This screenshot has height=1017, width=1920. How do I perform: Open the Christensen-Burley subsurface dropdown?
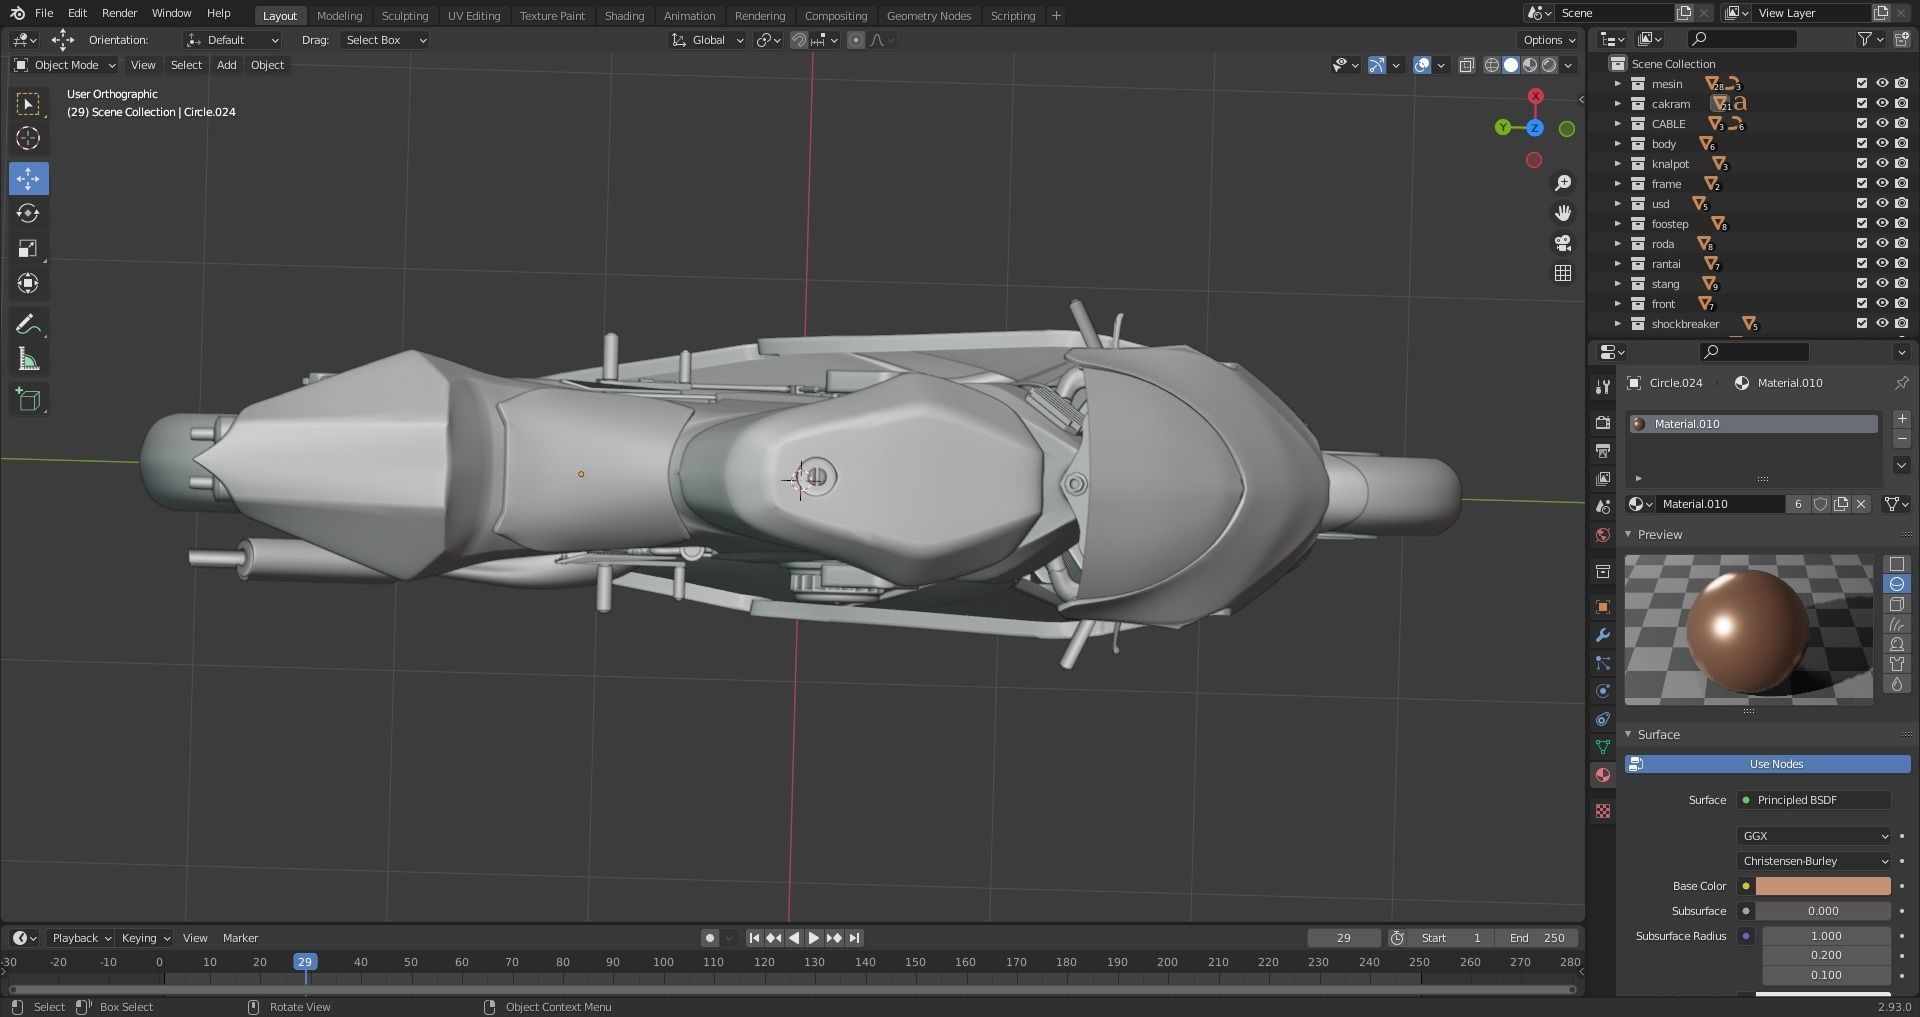(1814, 861)
